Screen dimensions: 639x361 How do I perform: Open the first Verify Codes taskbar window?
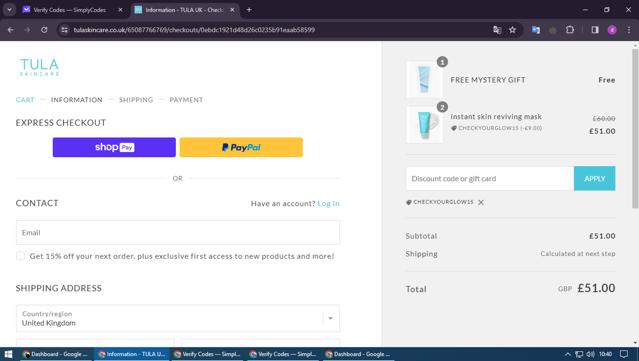coord(207,354)
